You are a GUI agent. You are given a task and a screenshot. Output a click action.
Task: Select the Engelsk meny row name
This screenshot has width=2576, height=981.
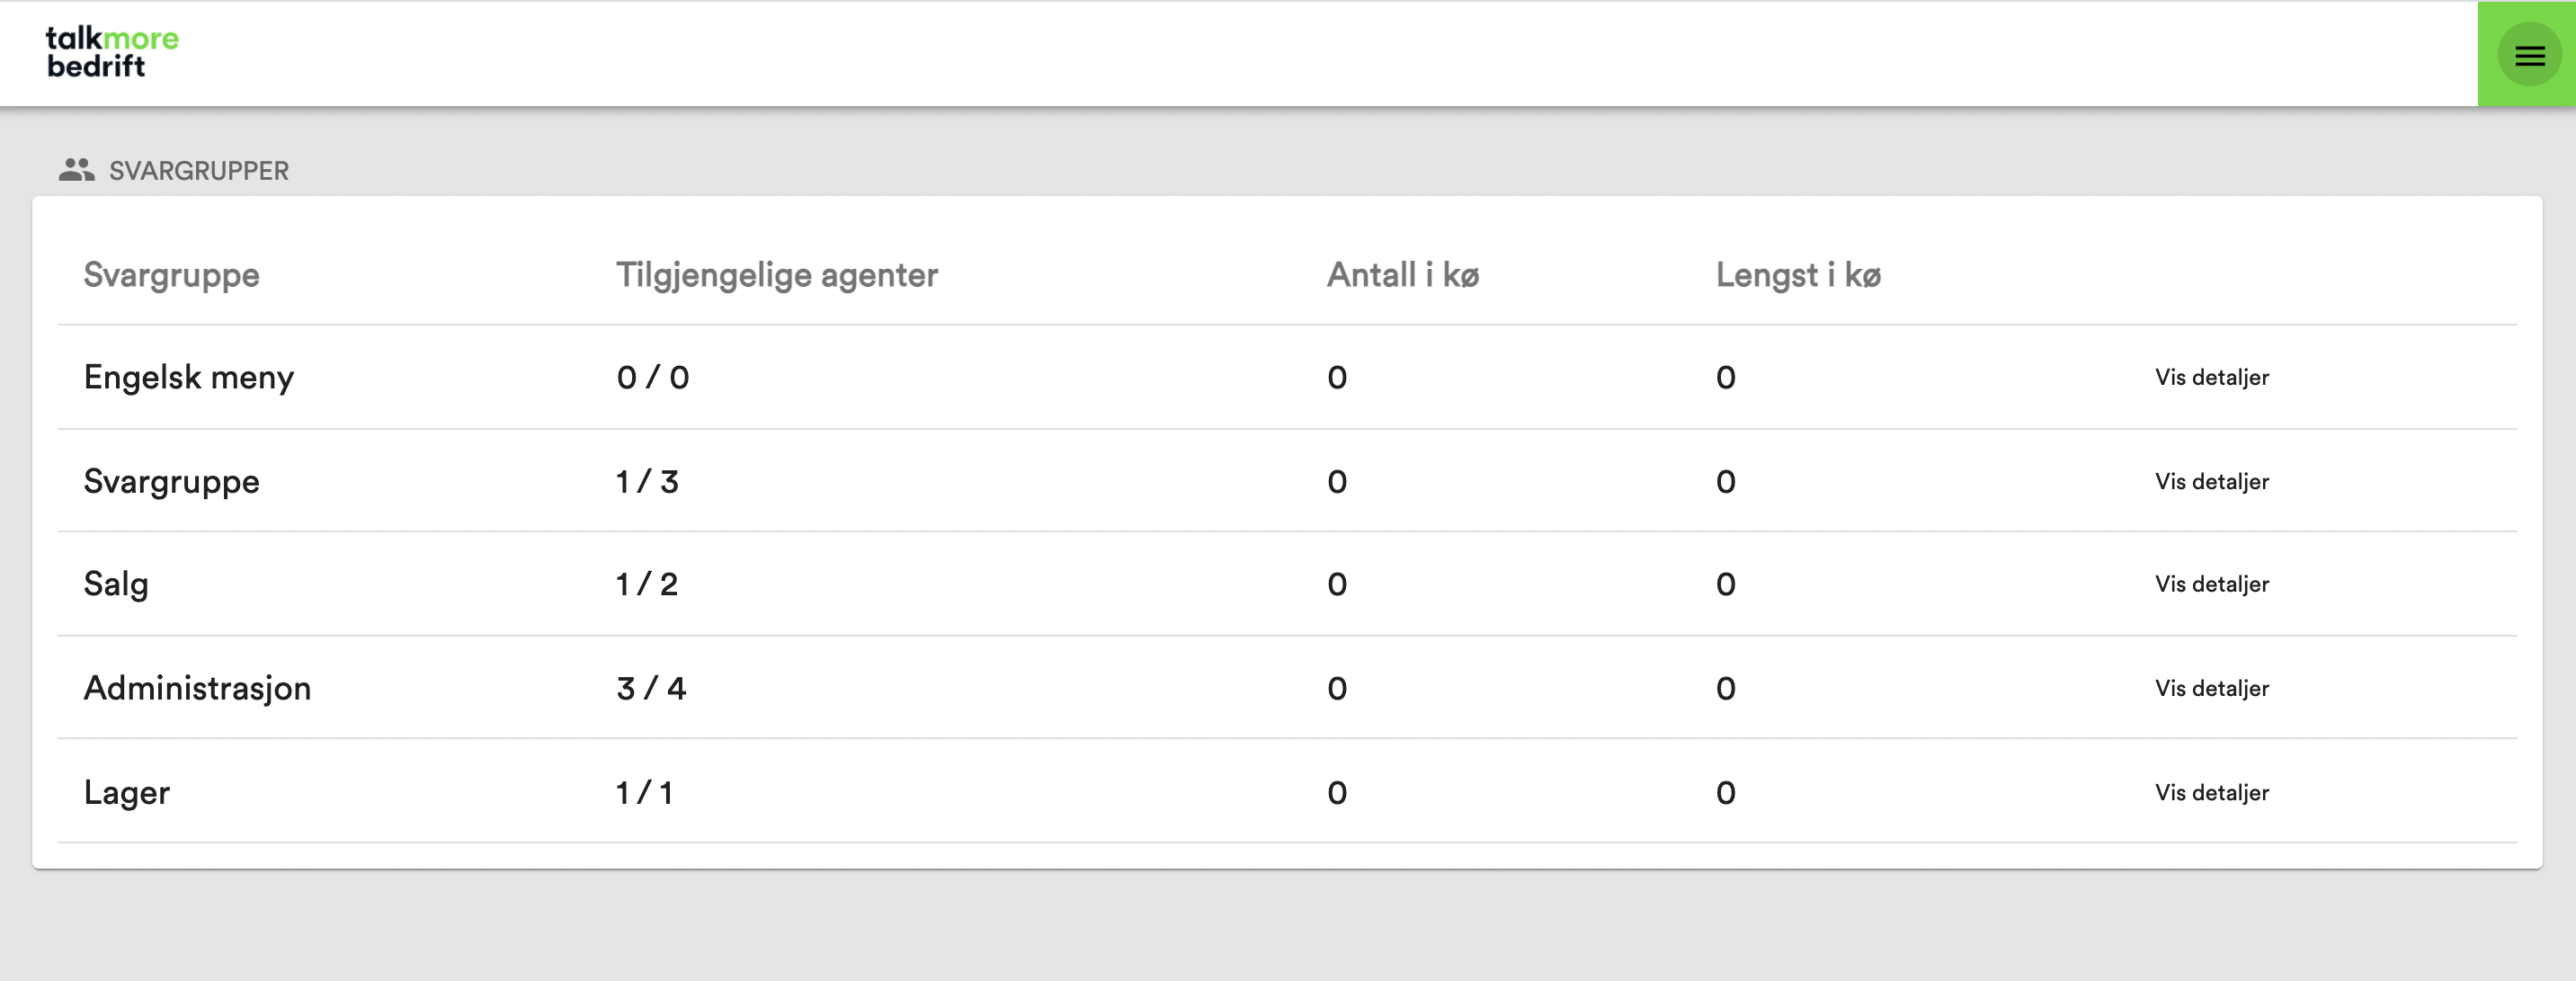tap(188, 378)
